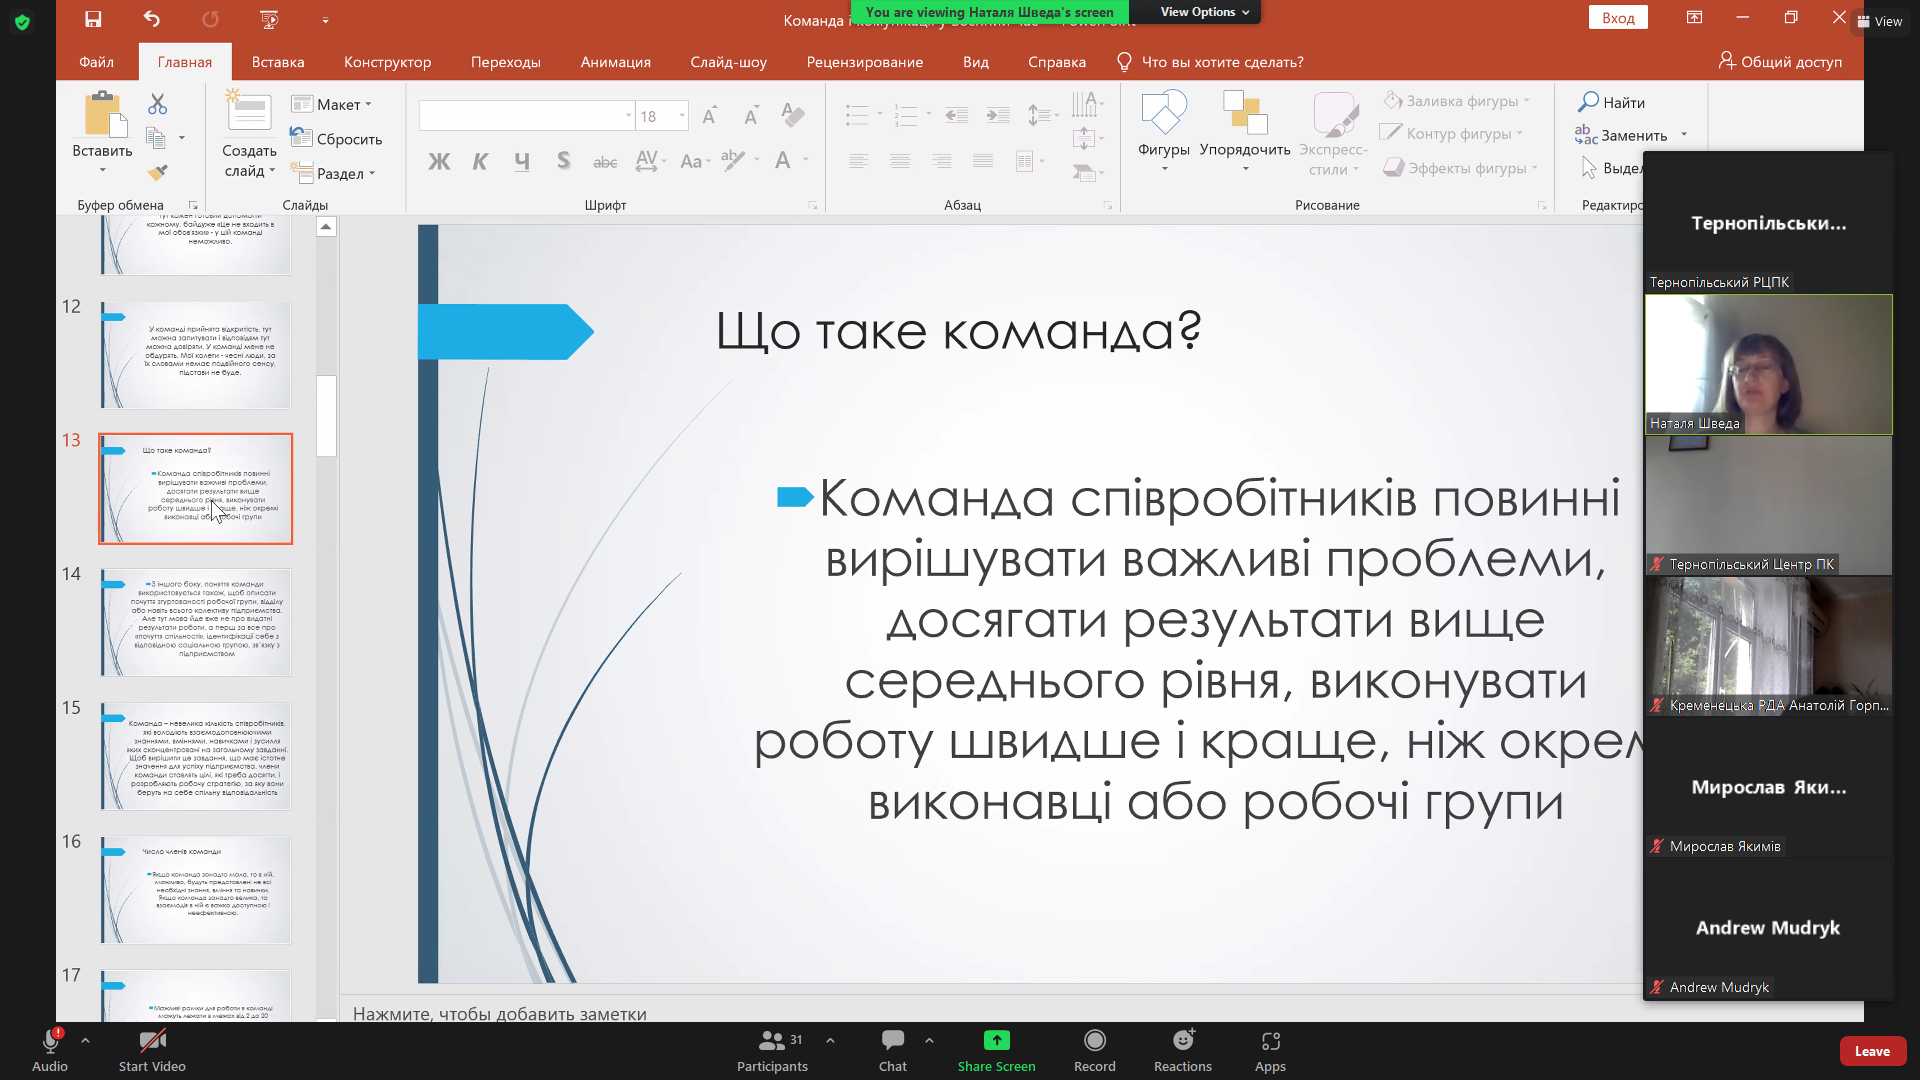Clear all formatting icon
Viewport: 1920px width, 1080px height.
point(793,115)
